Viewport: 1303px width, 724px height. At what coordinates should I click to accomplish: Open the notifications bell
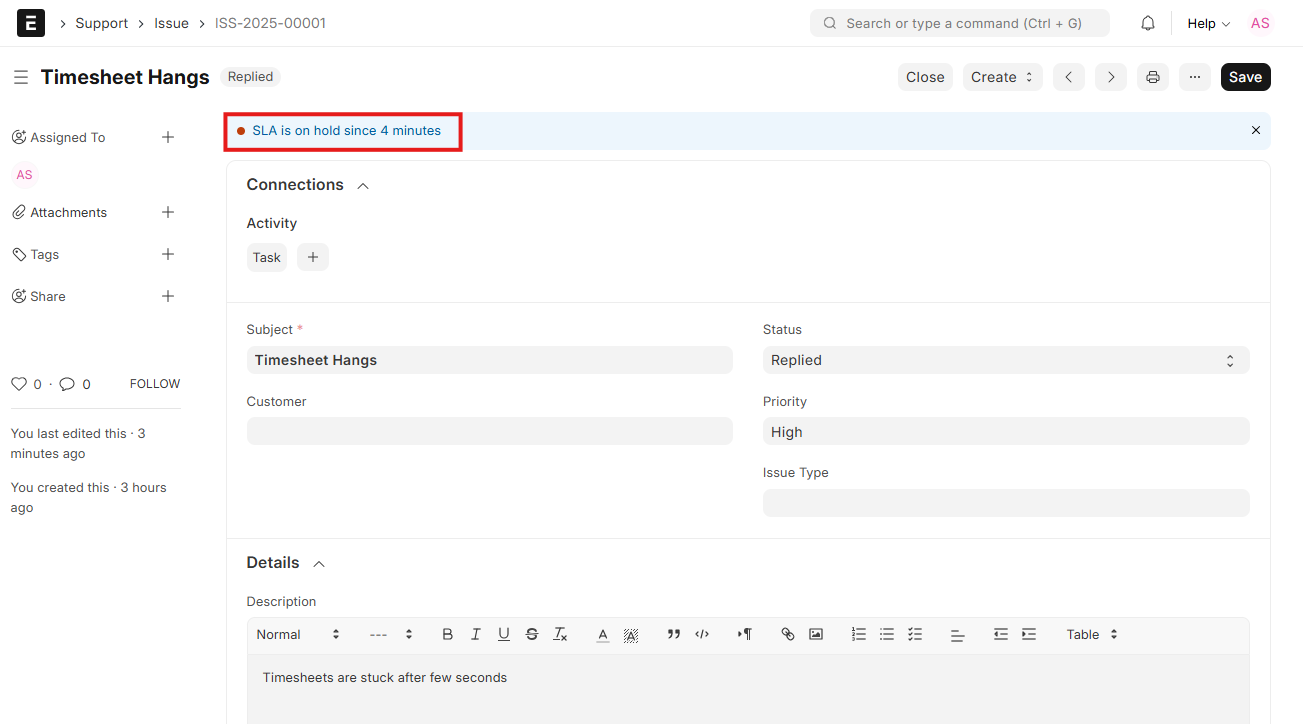click(1148, 23)
